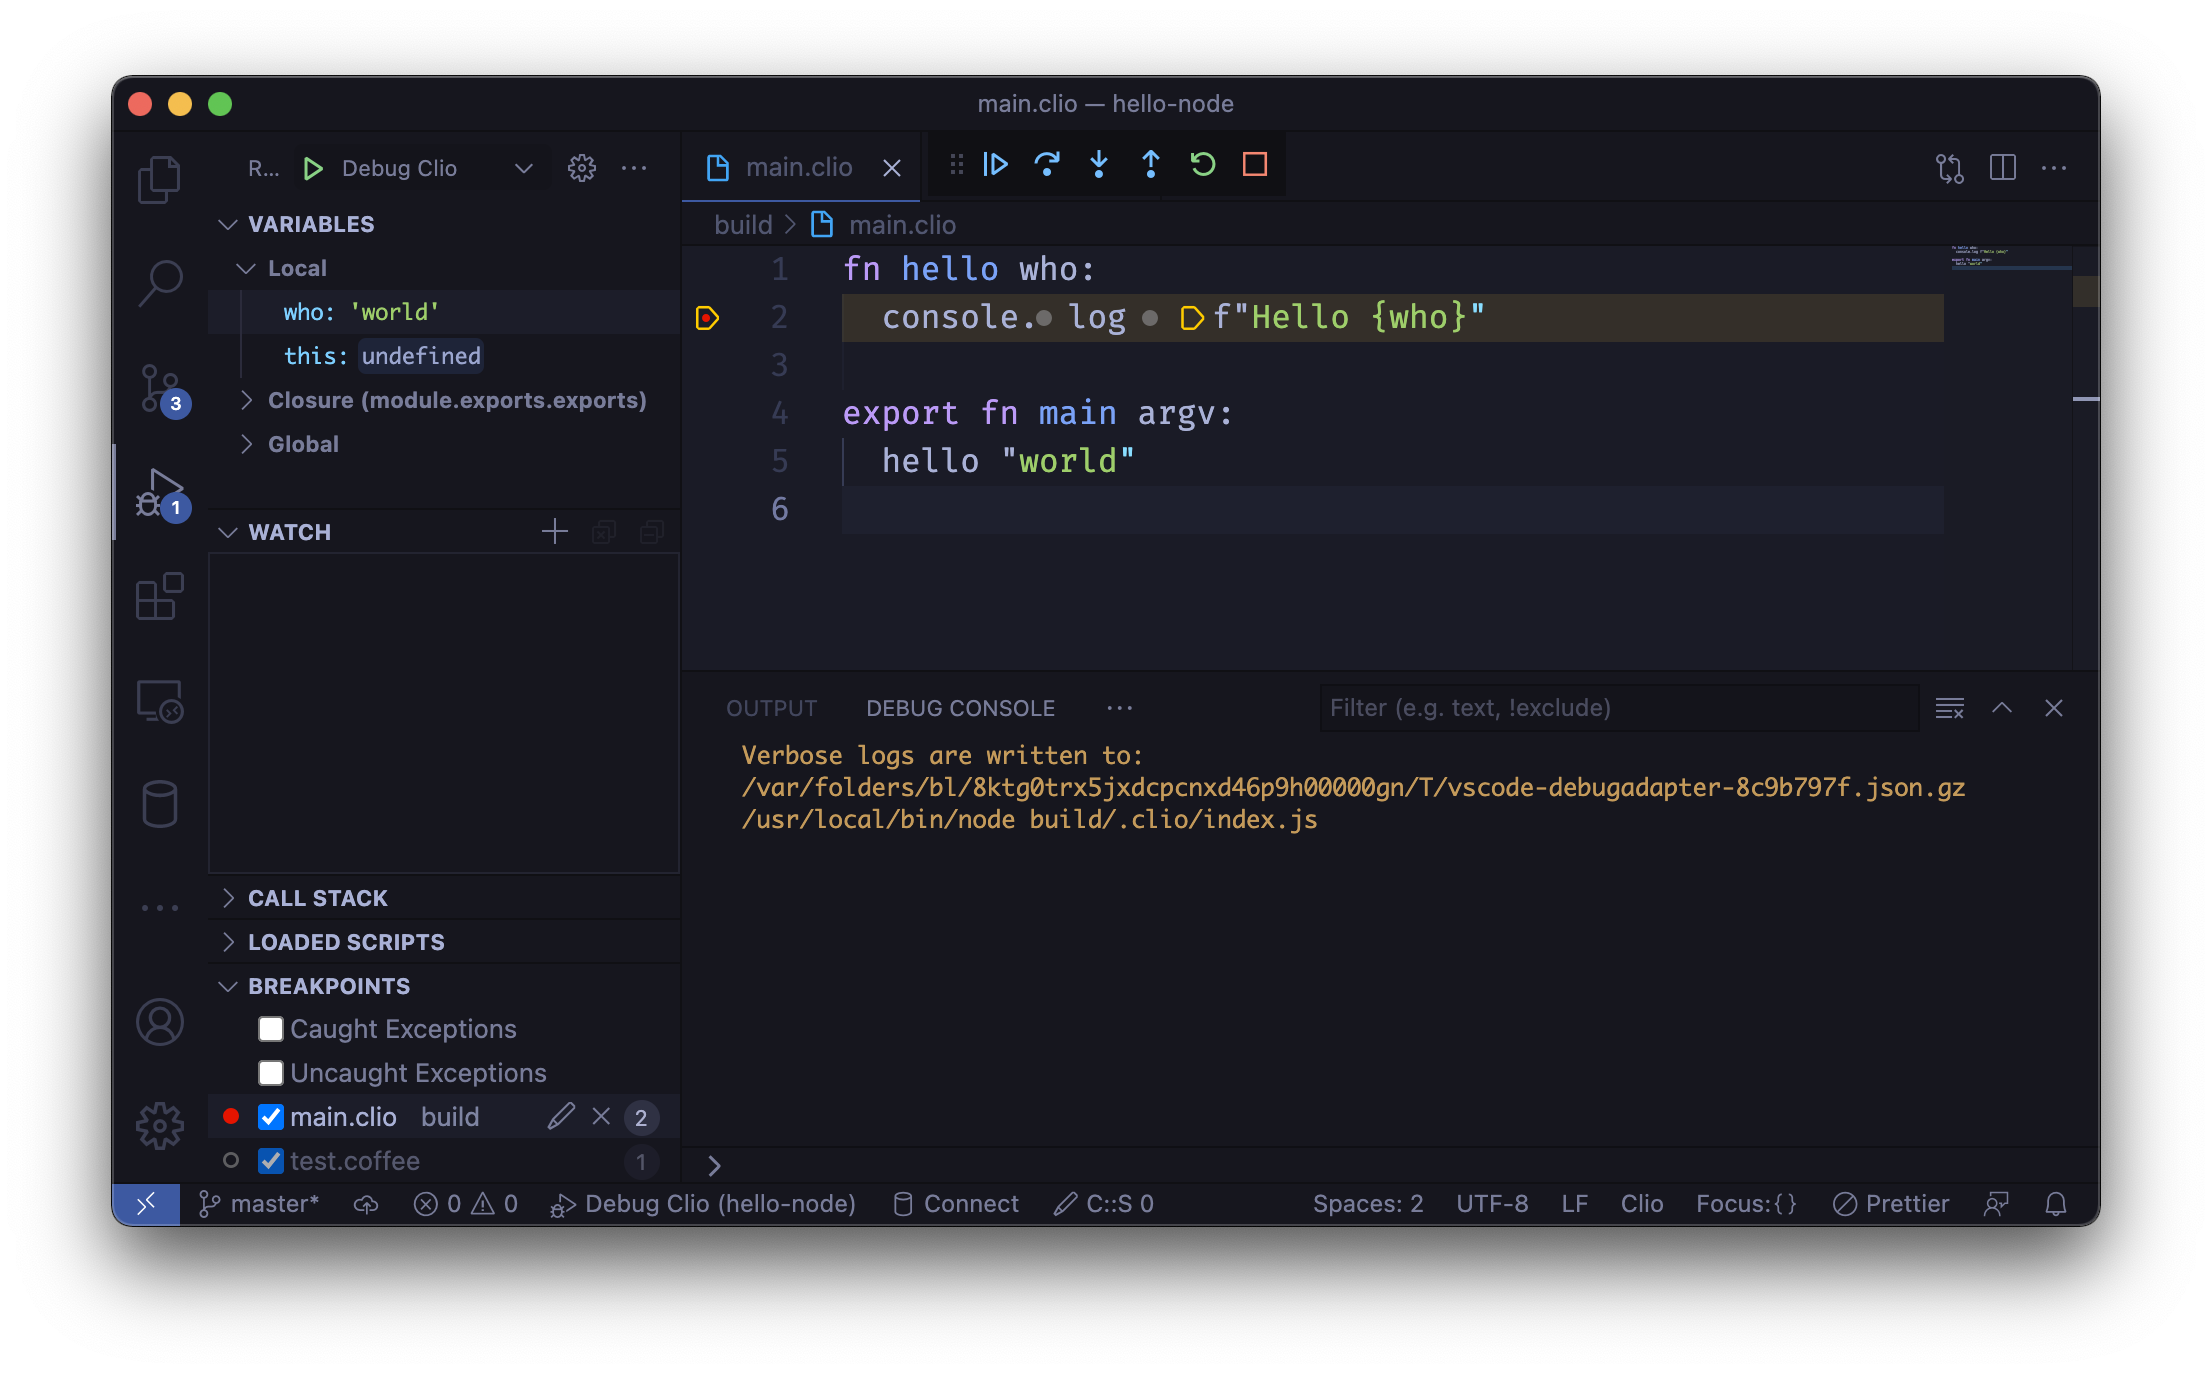Open changes compare icon in editor title

click(1950, 168)
